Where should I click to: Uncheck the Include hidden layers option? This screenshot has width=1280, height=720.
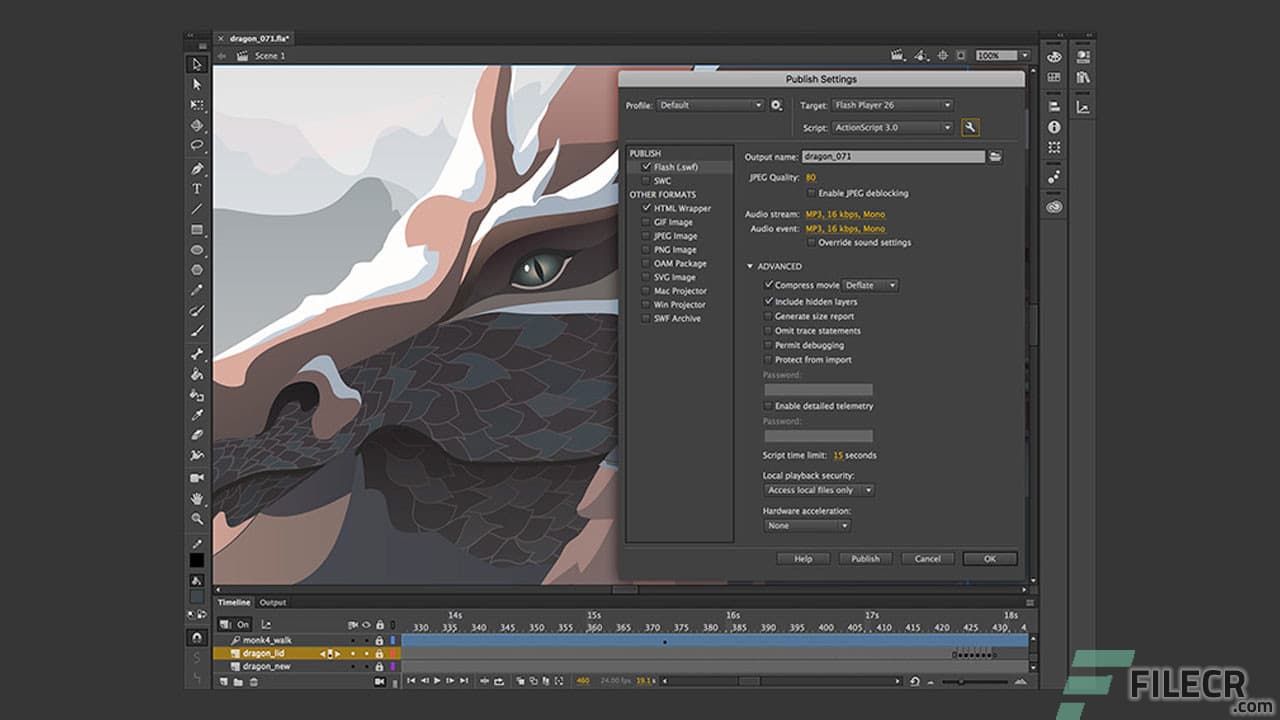[768, 301]
